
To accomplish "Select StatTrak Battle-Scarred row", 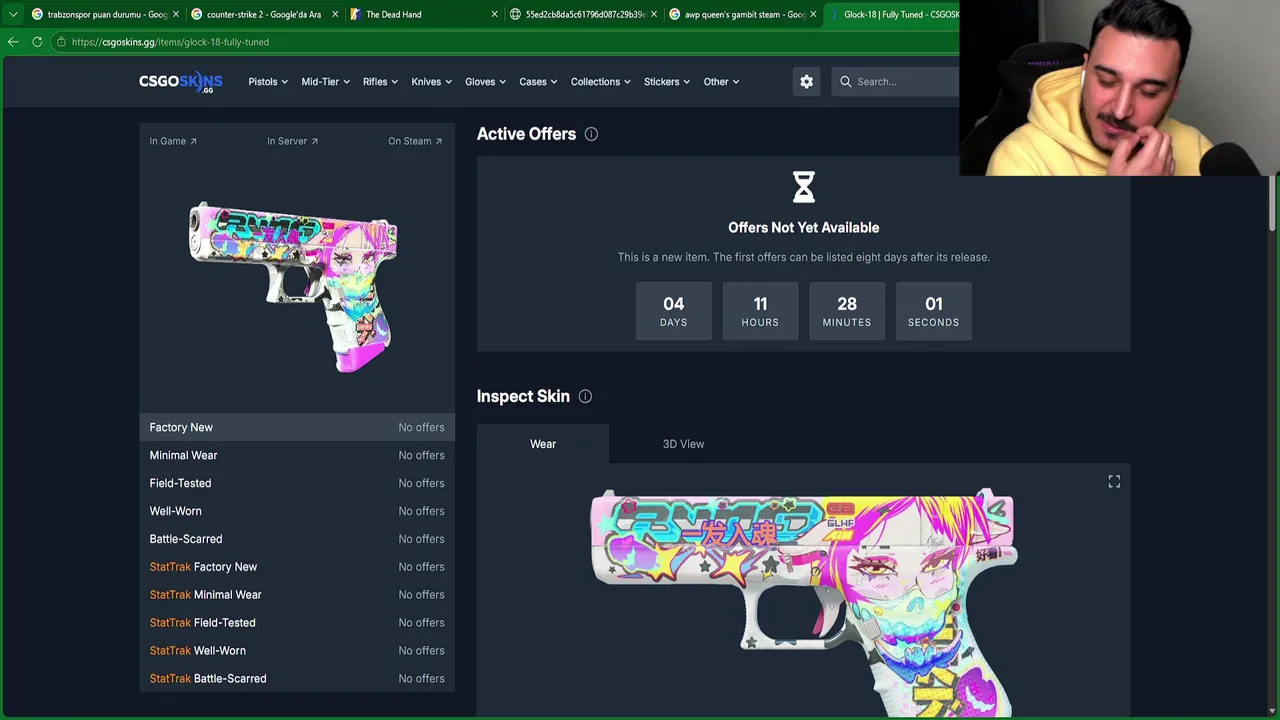I will [297, 679].
